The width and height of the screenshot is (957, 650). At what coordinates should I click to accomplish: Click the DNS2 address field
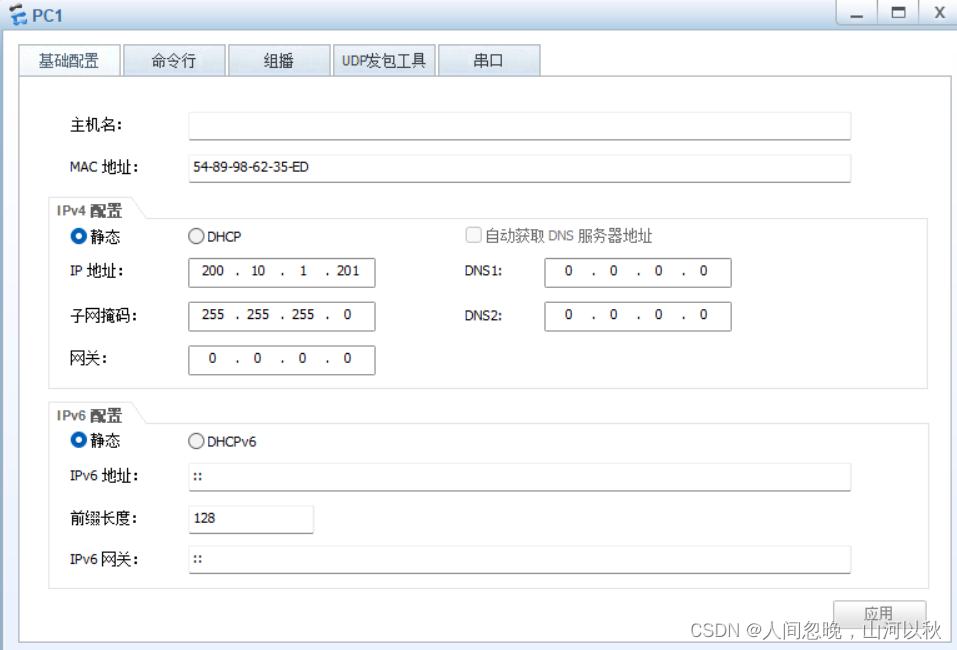[x=638, y=316]
